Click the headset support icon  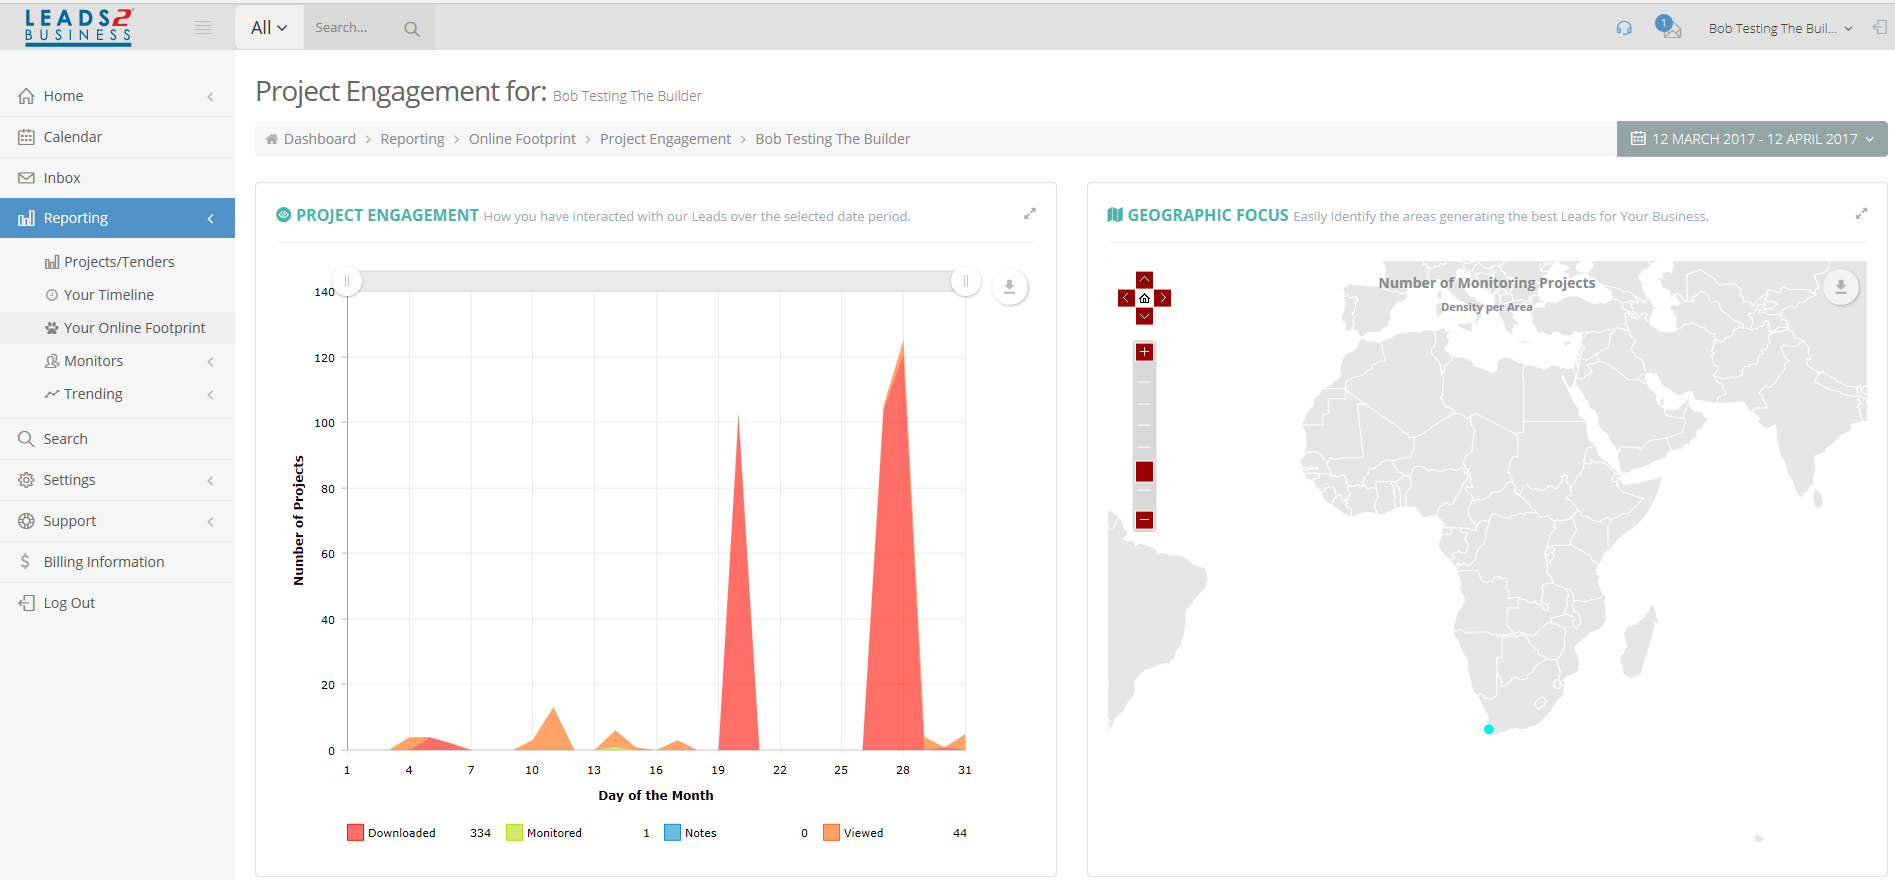coord(1623,28)
